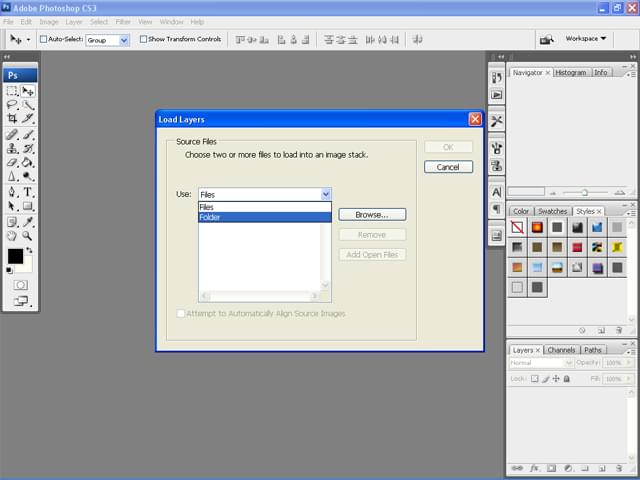The width and height of the screenshot is (640, 480).
Task: Toggle lock transparent pixels in Layers
Action: [x=534, y=379]
